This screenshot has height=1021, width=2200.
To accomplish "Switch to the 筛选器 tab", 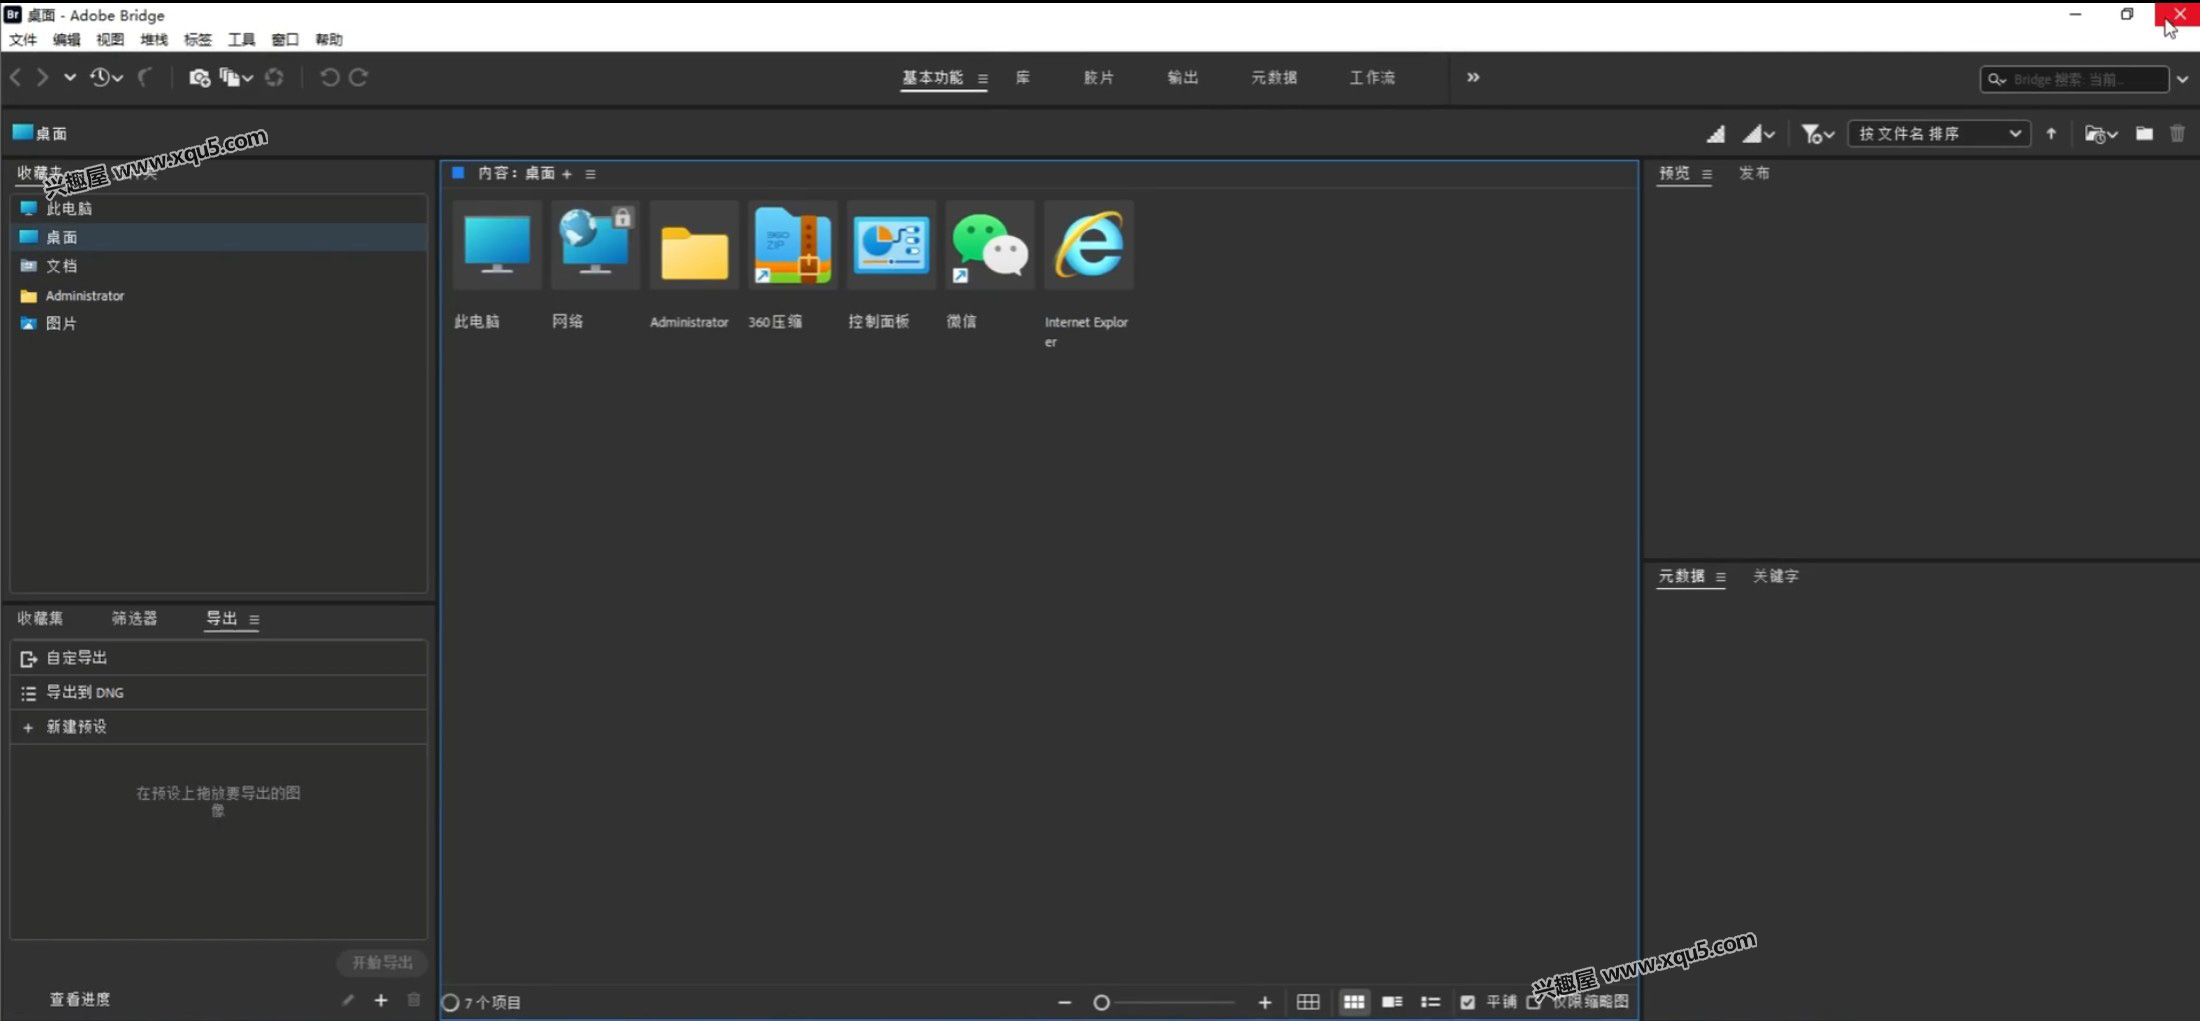I will 134,618.
